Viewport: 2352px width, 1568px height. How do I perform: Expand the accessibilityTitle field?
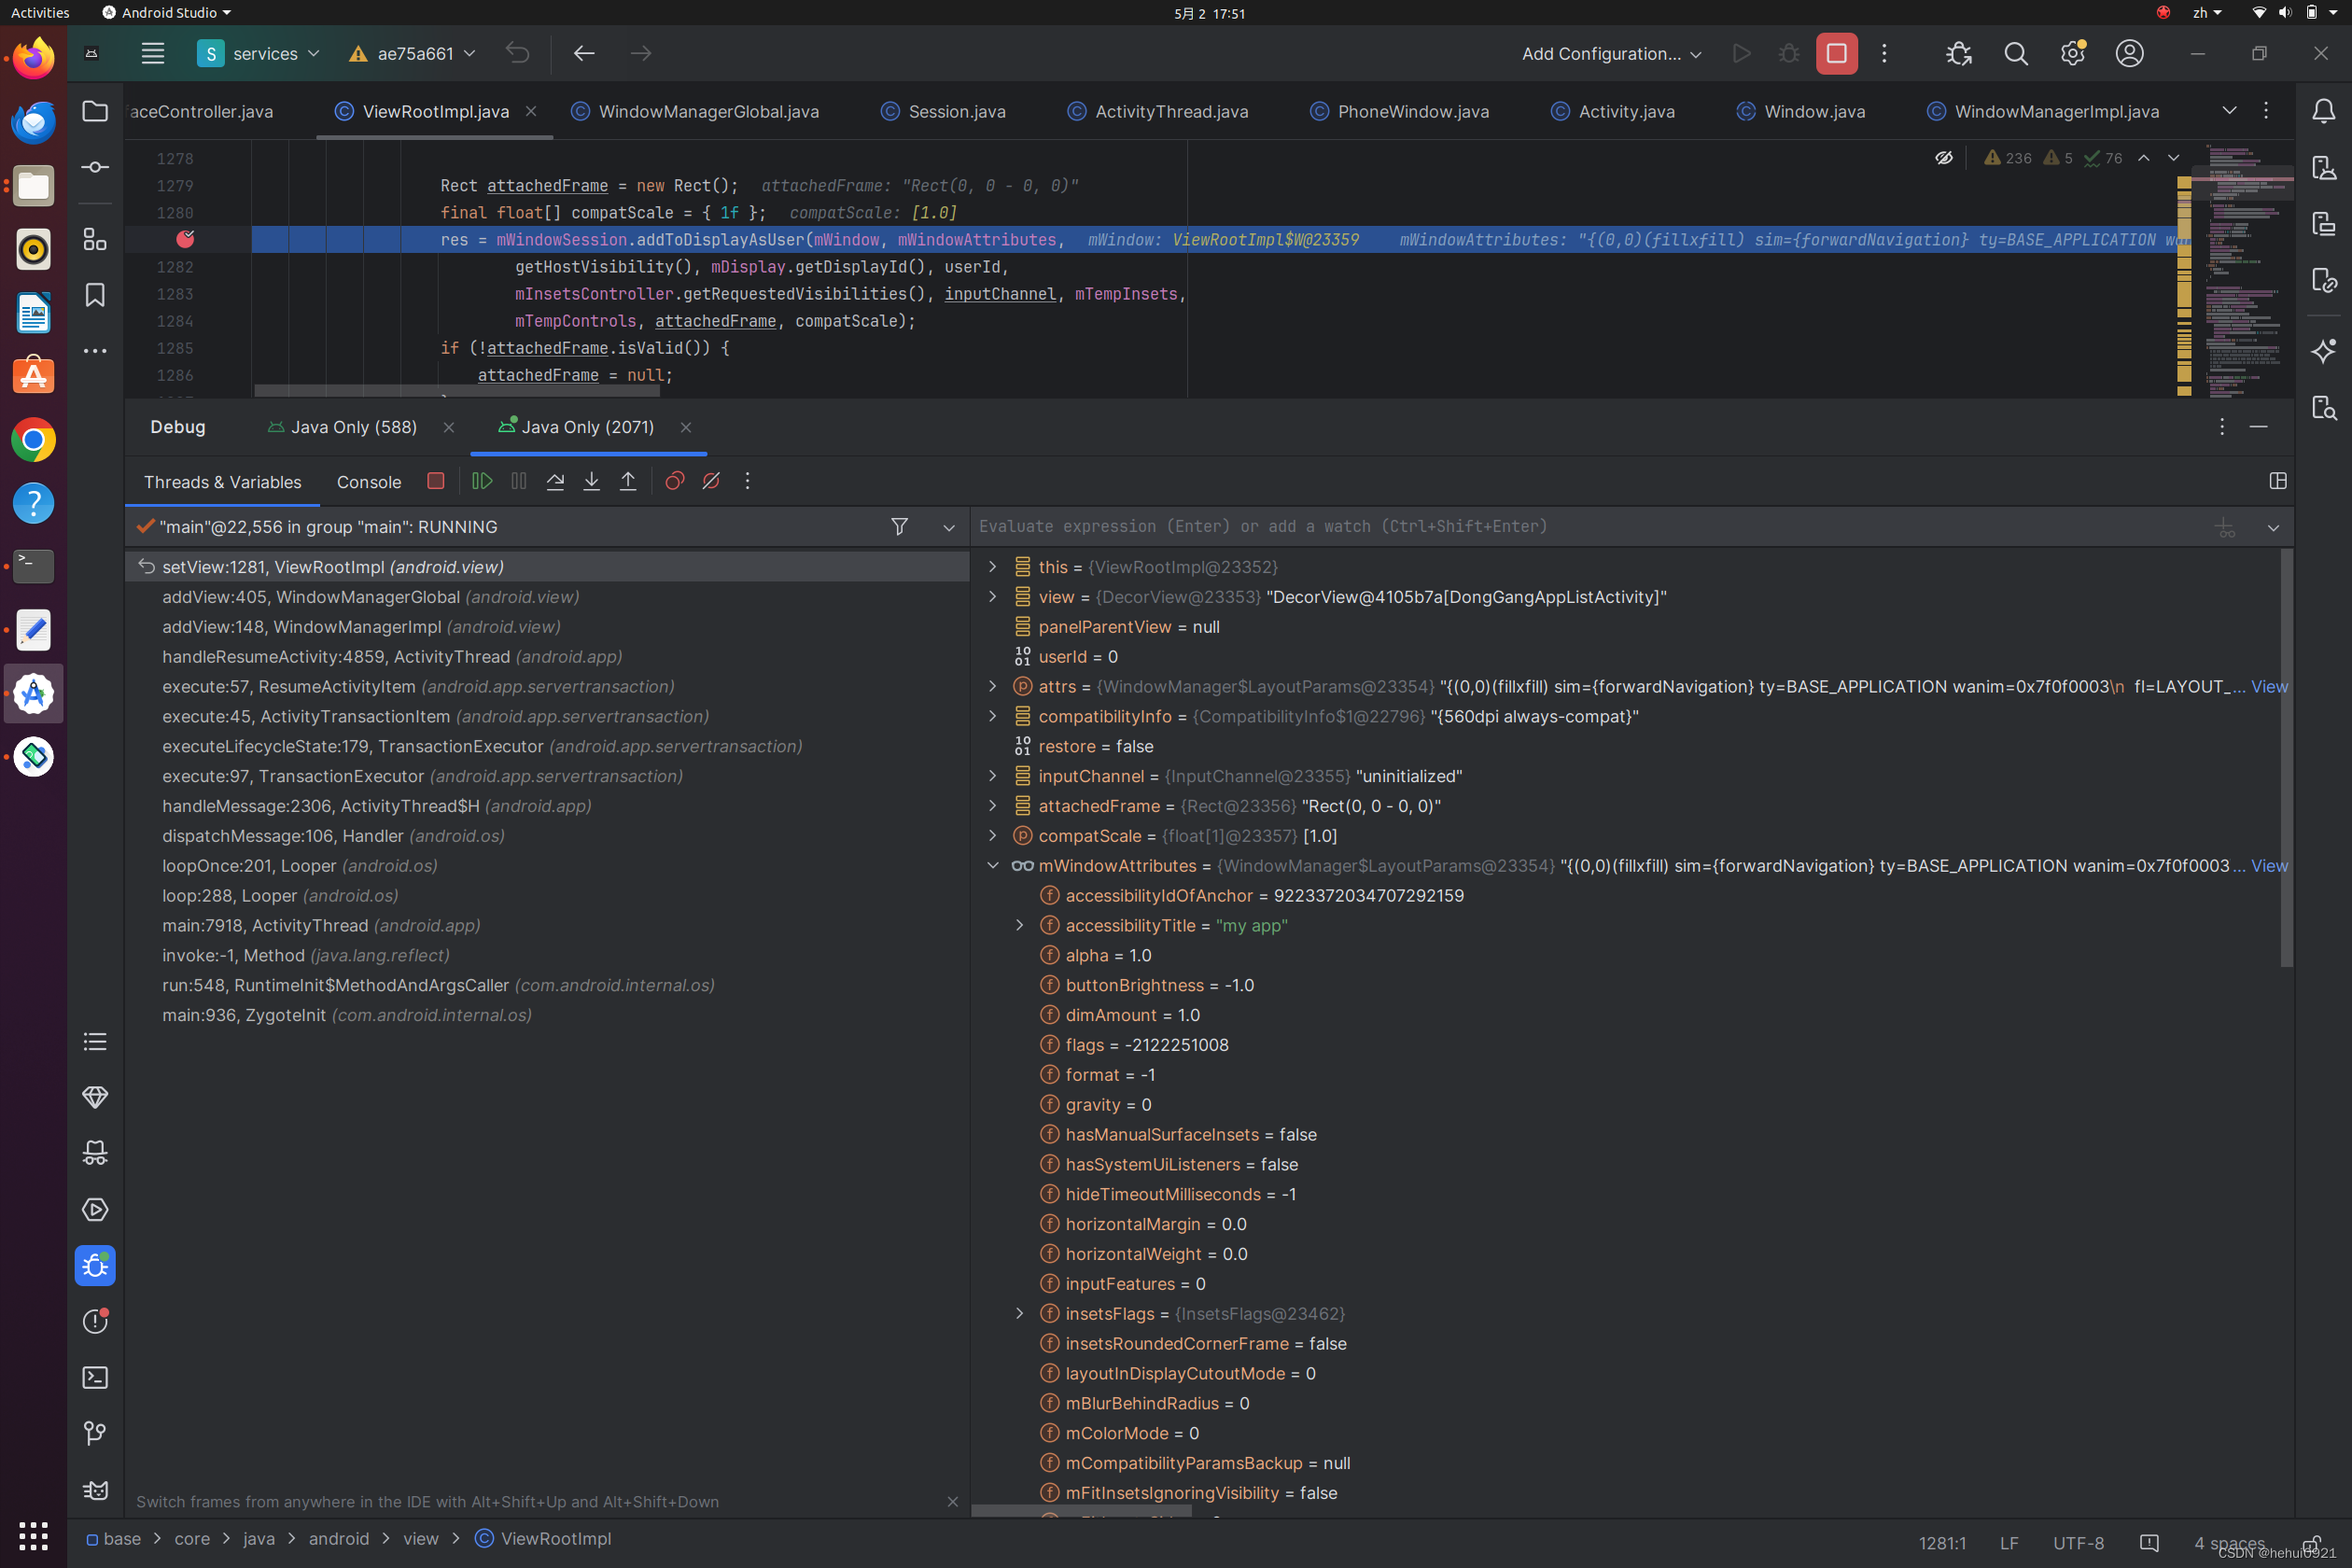(1019, 925)
